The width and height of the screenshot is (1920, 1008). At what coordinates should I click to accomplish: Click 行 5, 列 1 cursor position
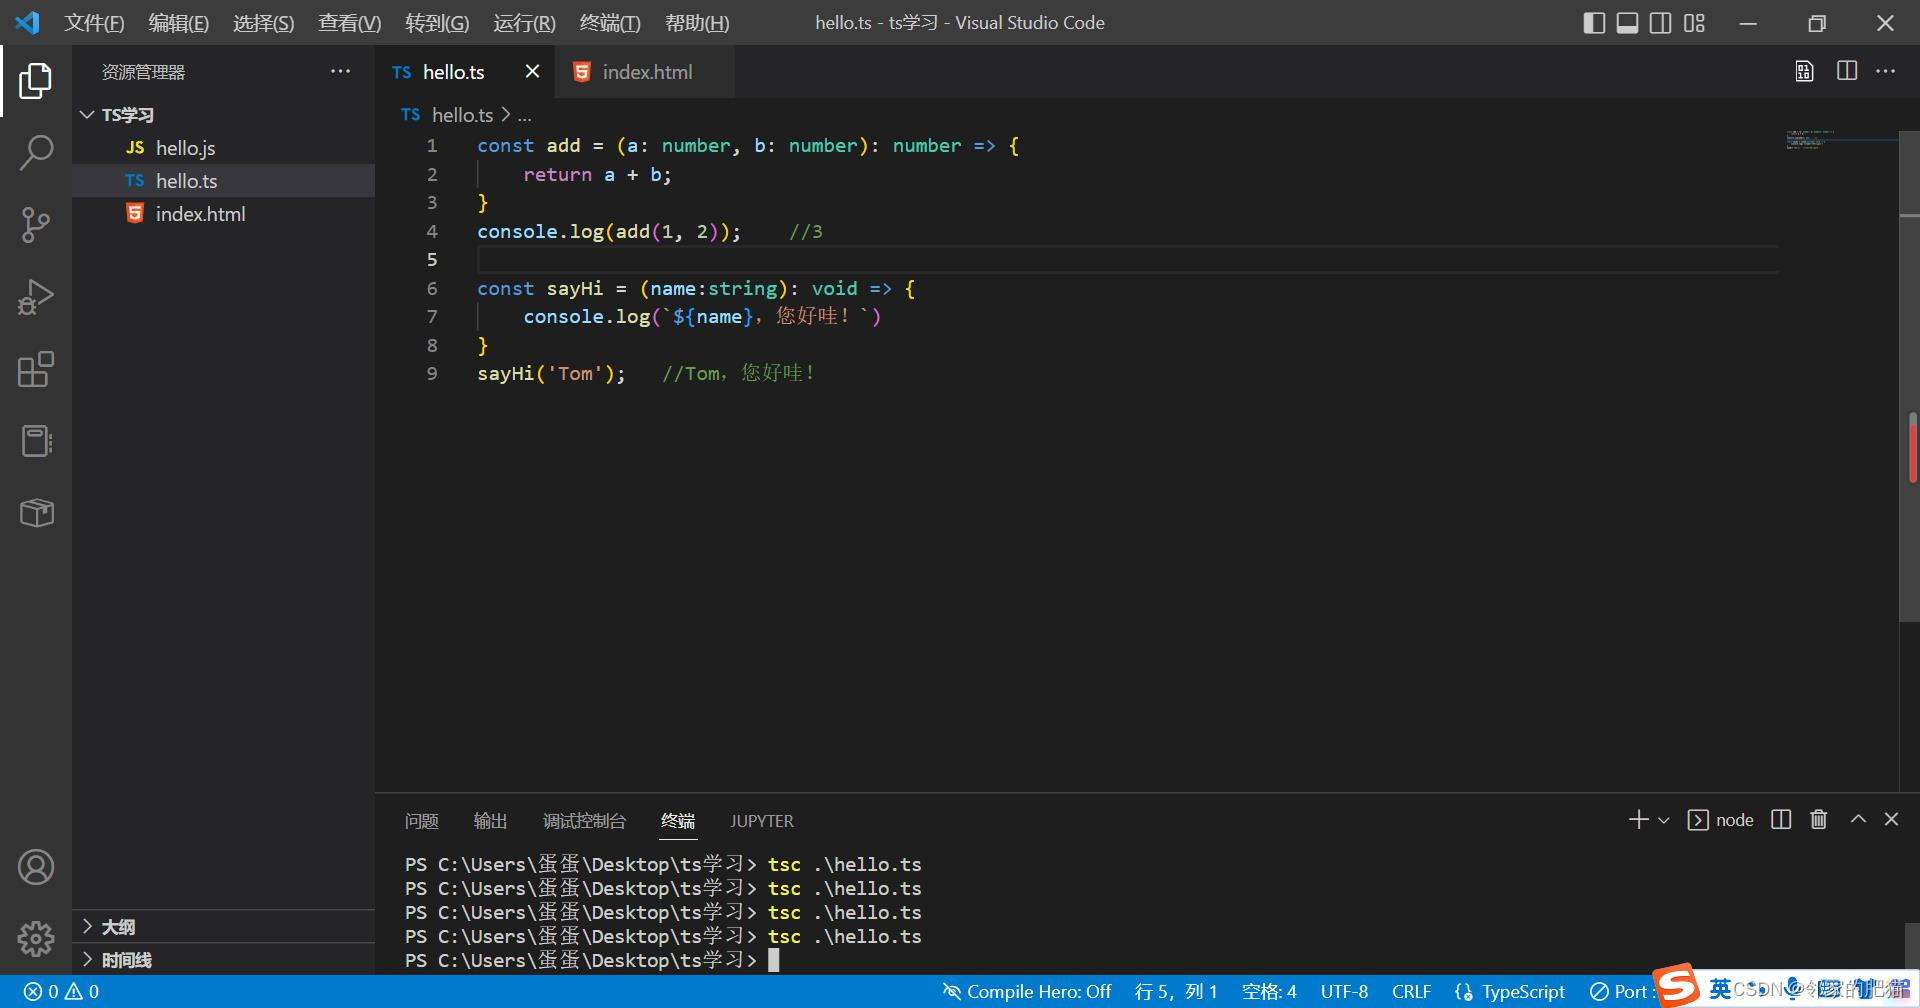point(1176,992)
